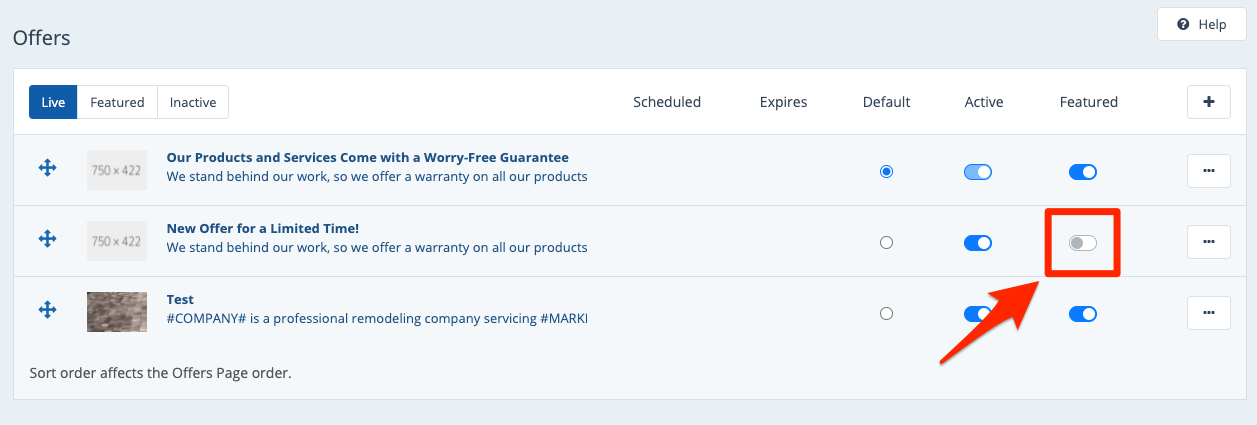Viewport: 1257px width, 425px height.
Task: Switch to the Featured tab
Action: point(117,102)
